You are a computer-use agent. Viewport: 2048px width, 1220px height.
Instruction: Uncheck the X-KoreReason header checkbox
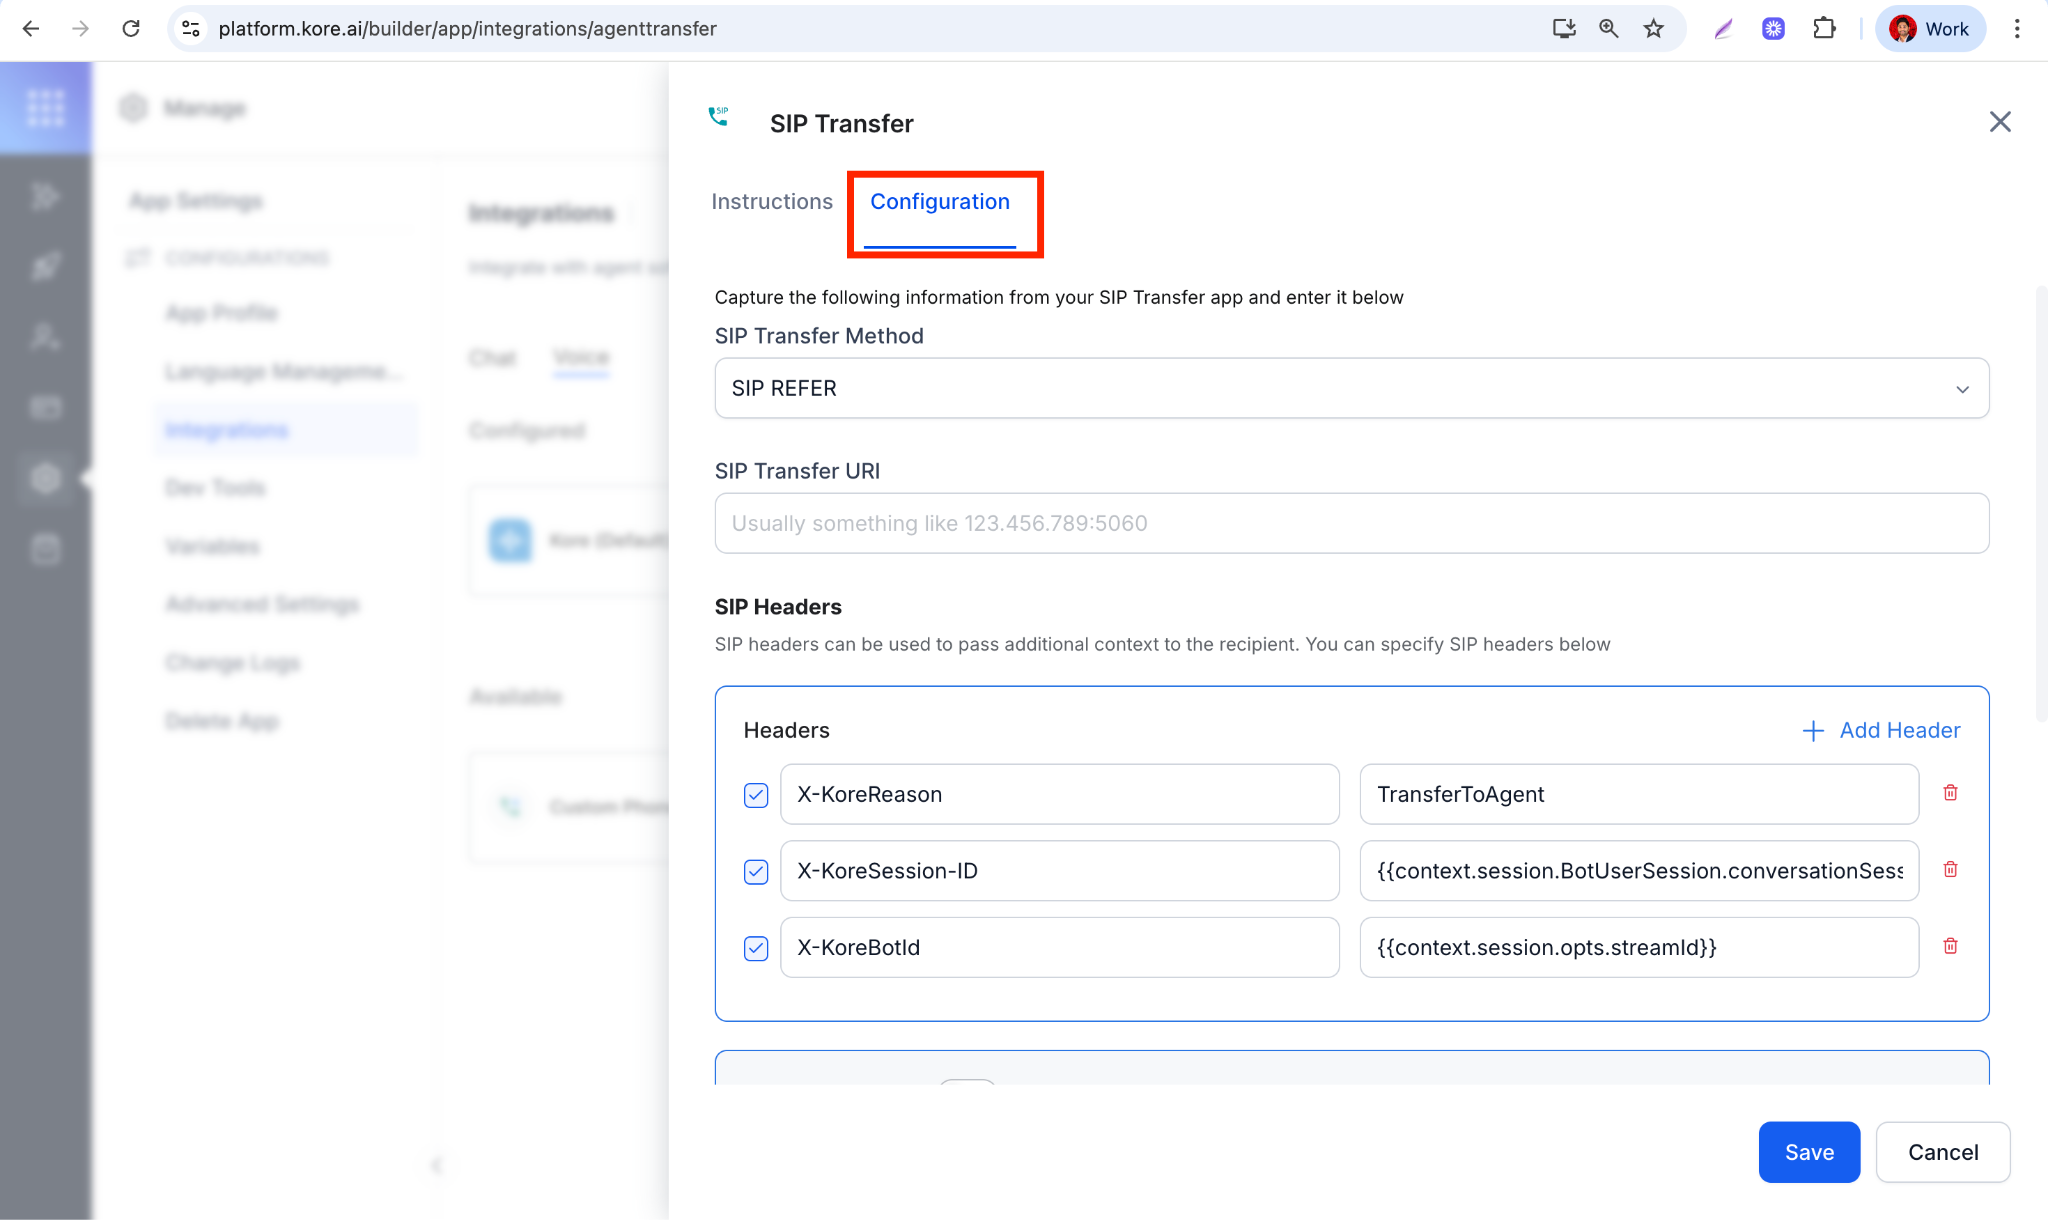click(756, 795)
